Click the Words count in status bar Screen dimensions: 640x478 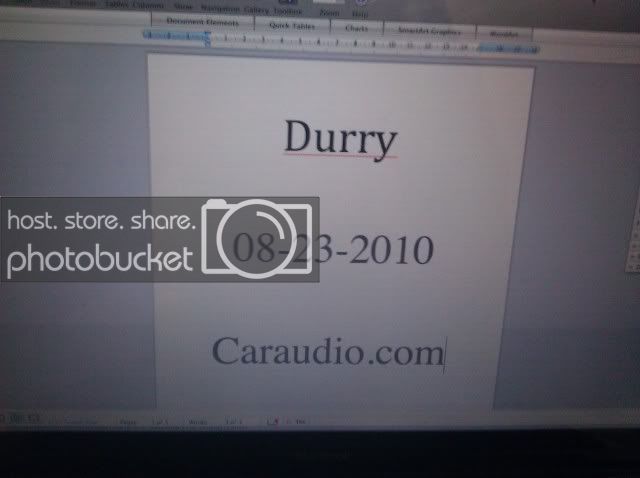coord(215,422)
